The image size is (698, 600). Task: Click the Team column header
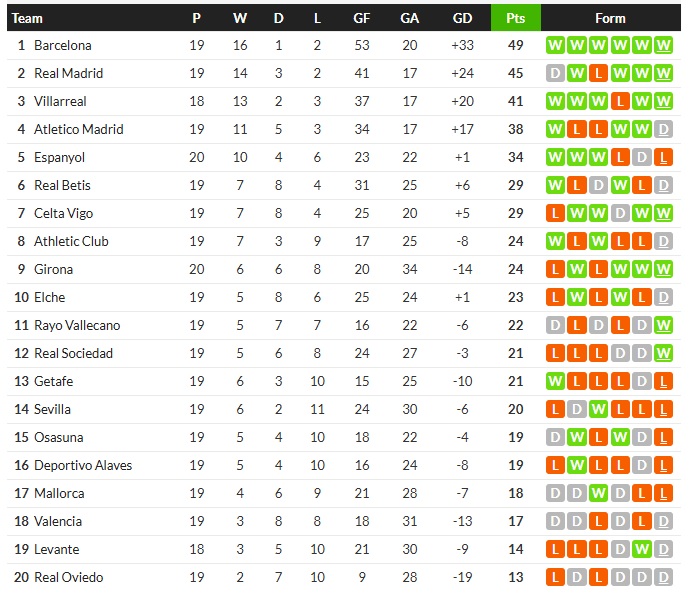[x=28, y=18]
